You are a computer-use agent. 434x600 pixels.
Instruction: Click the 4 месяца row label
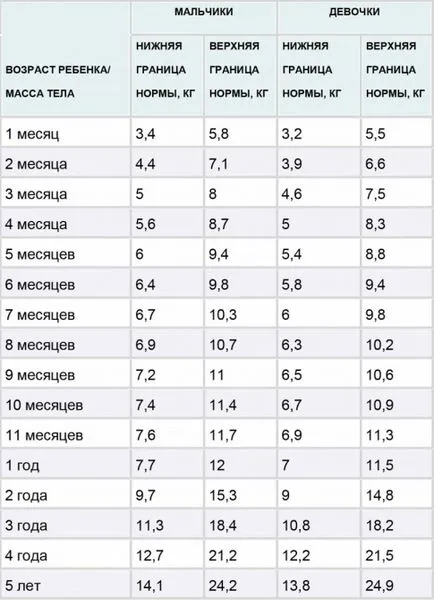click(36, 224)
